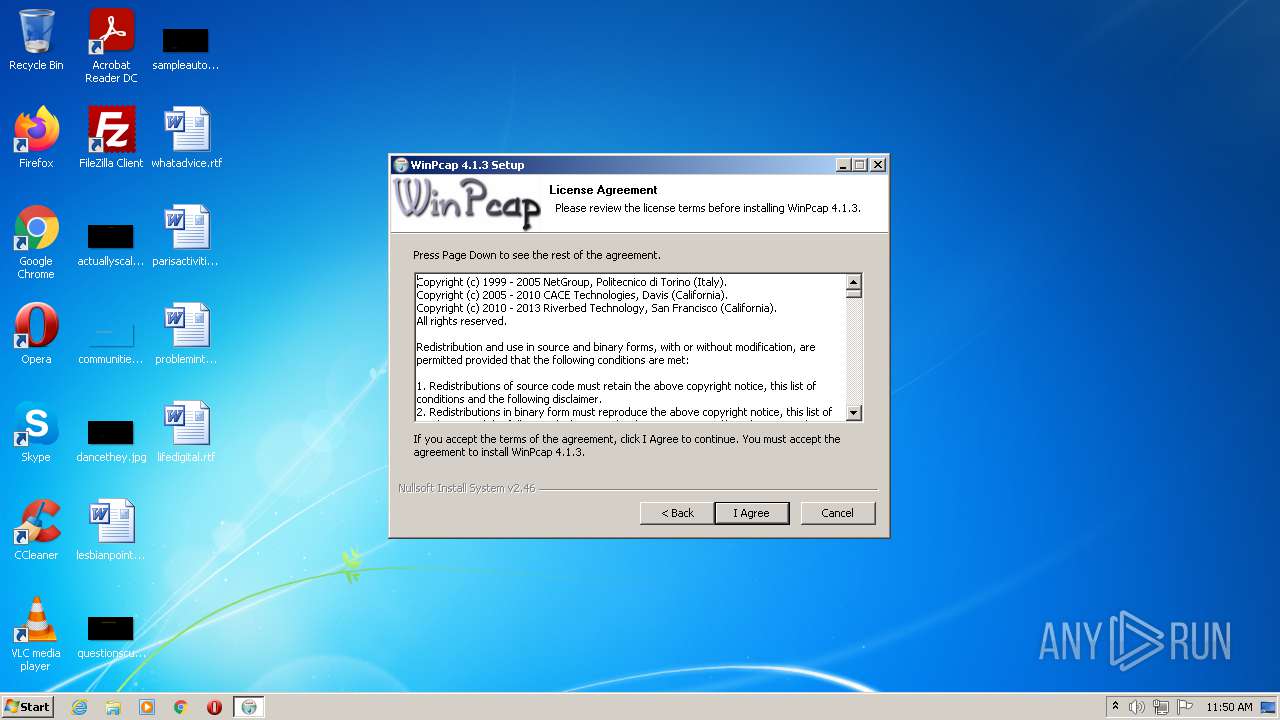The image size is (1280, 720).
Task: Open whatadvice.rtf document
Action: tap(187, 138)
